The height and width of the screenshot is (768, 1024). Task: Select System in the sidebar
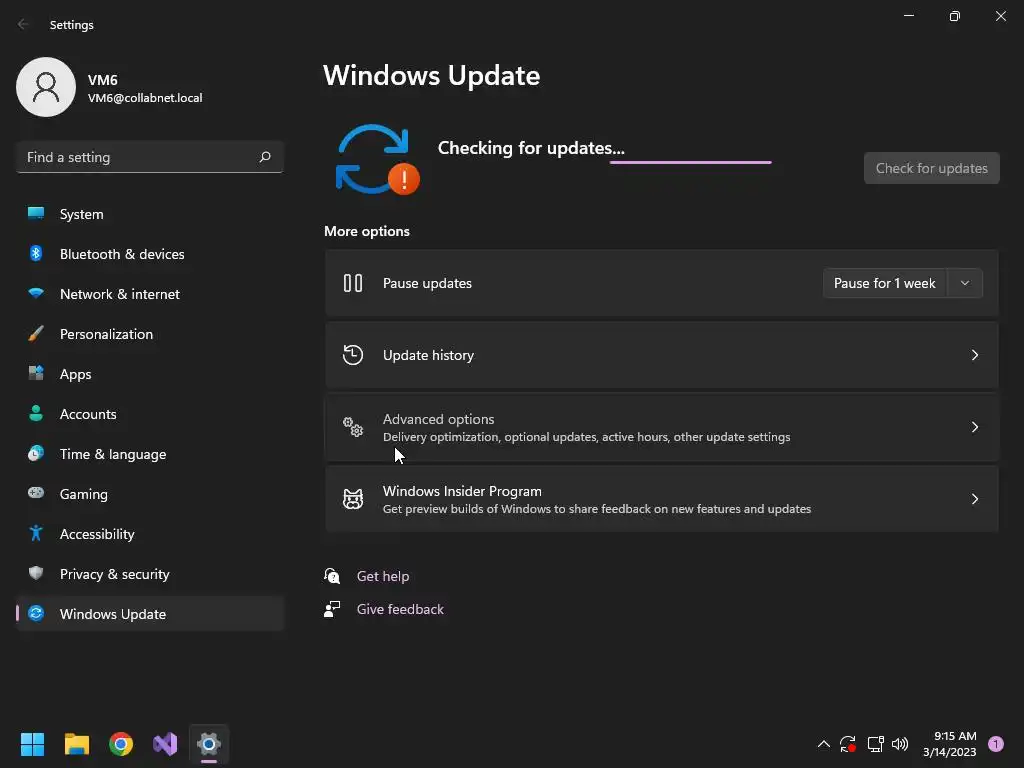150,214
